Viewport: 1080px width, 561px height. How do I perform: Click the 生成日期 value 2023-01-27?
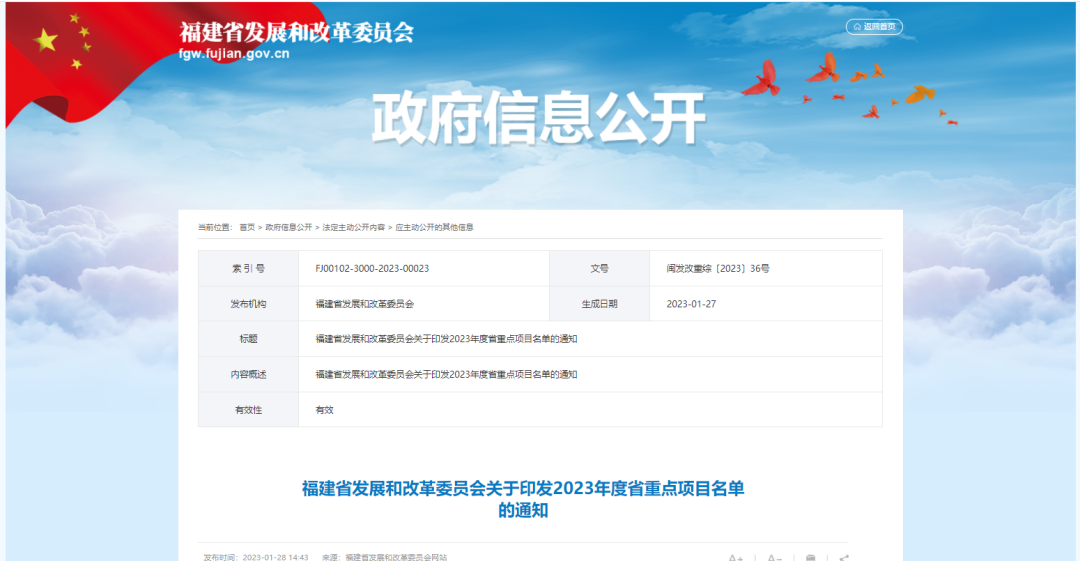click(x=691, y=304)
